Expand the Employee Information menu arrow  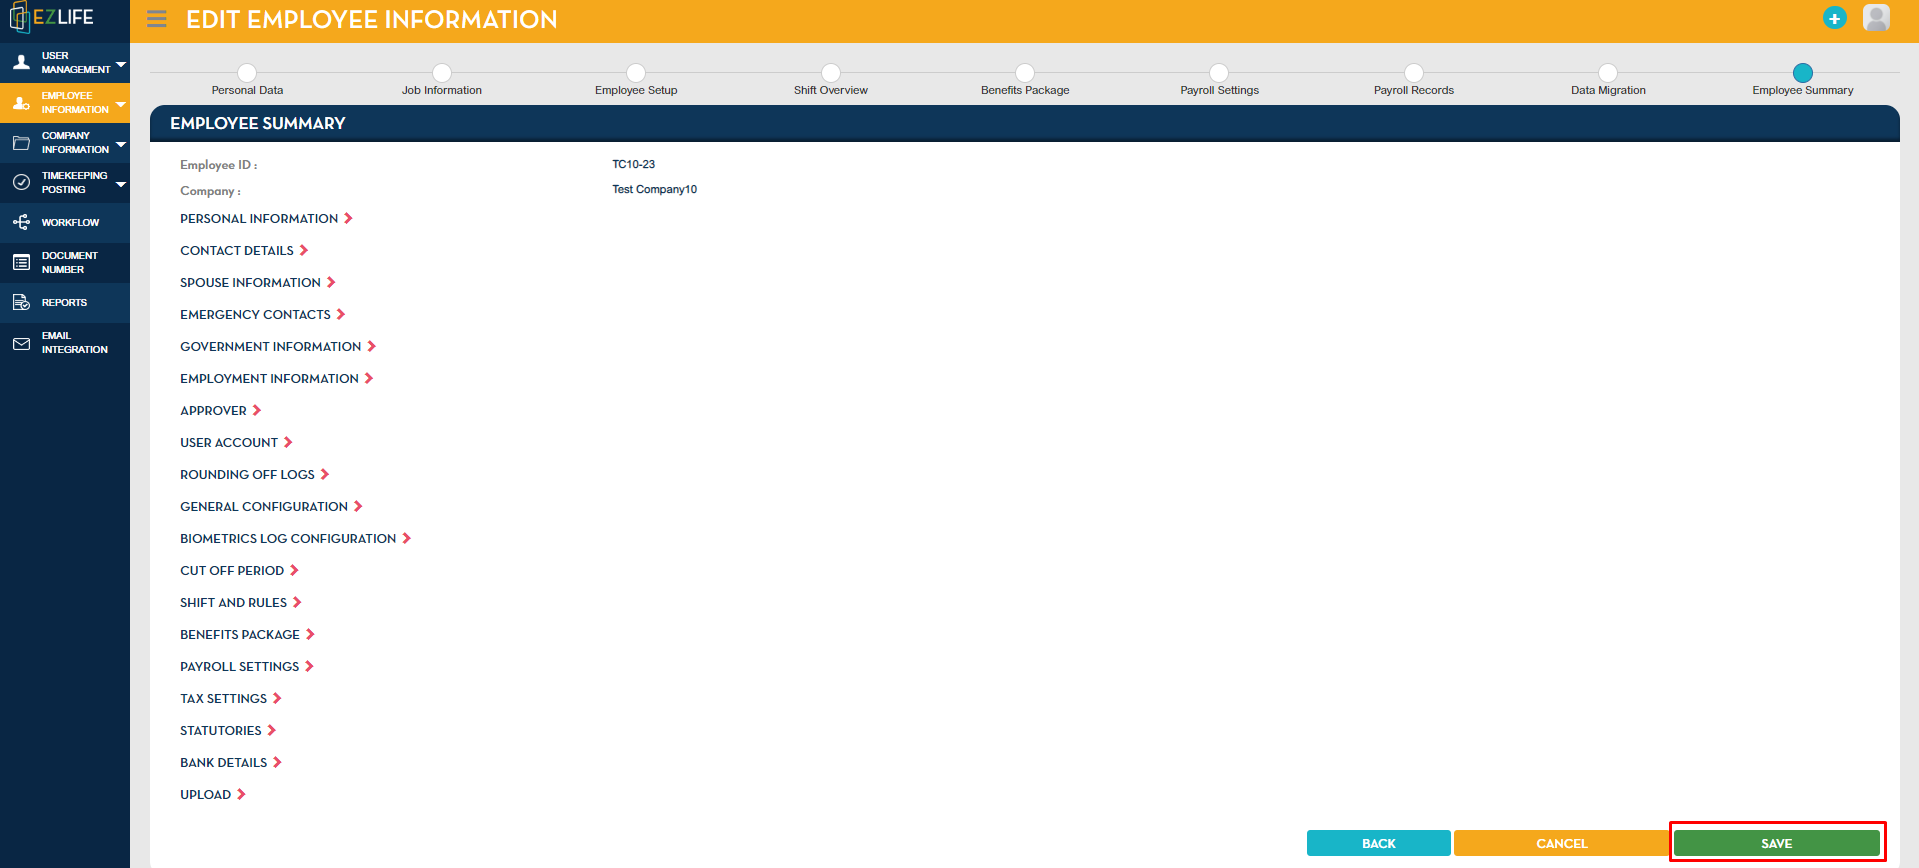click(x=121, y=104)
